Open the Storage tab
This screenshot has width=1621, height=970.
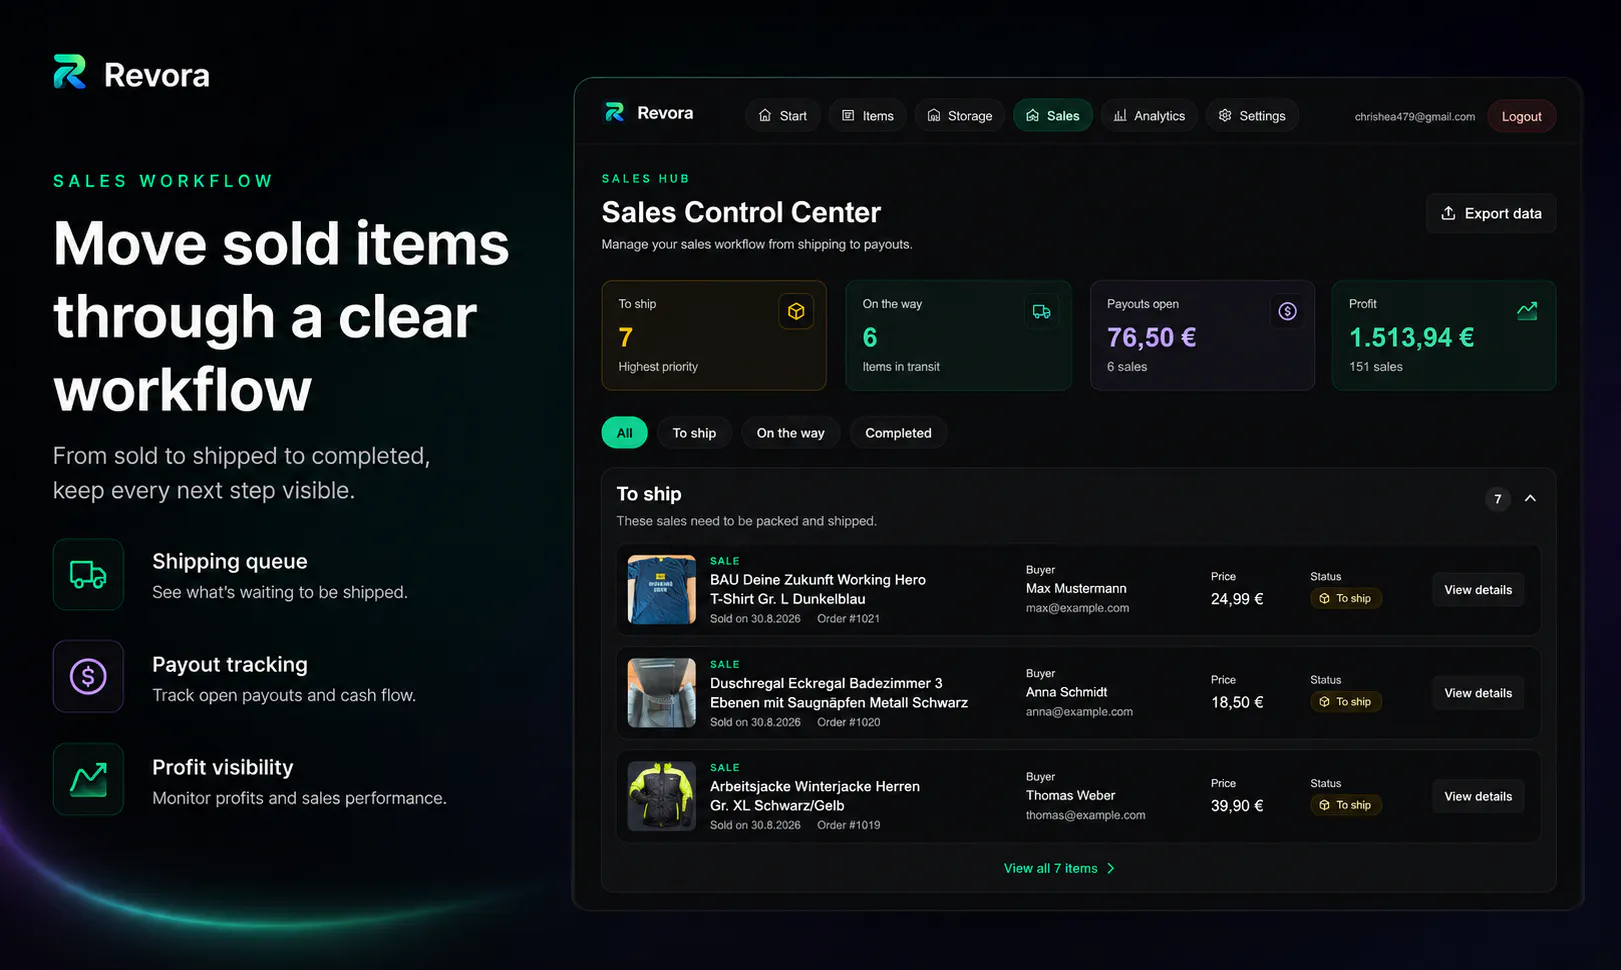coord(959,116)
